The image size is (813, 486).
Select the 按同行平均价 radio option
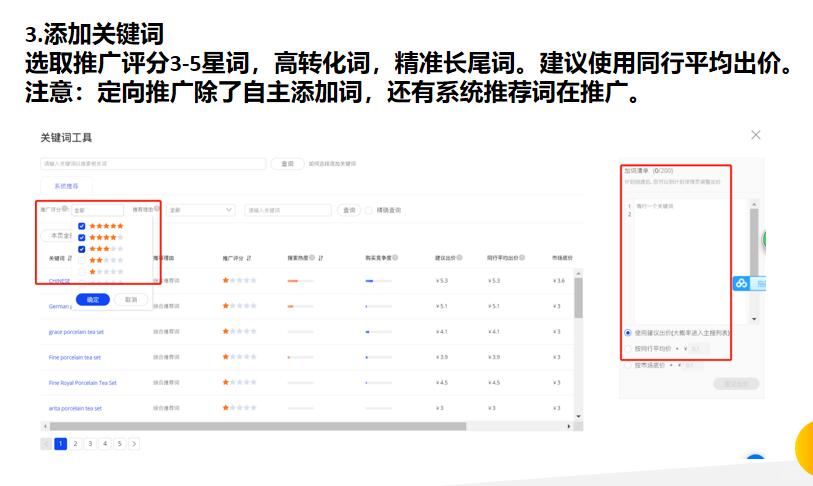pyautogui.click(x=628, y=349)
